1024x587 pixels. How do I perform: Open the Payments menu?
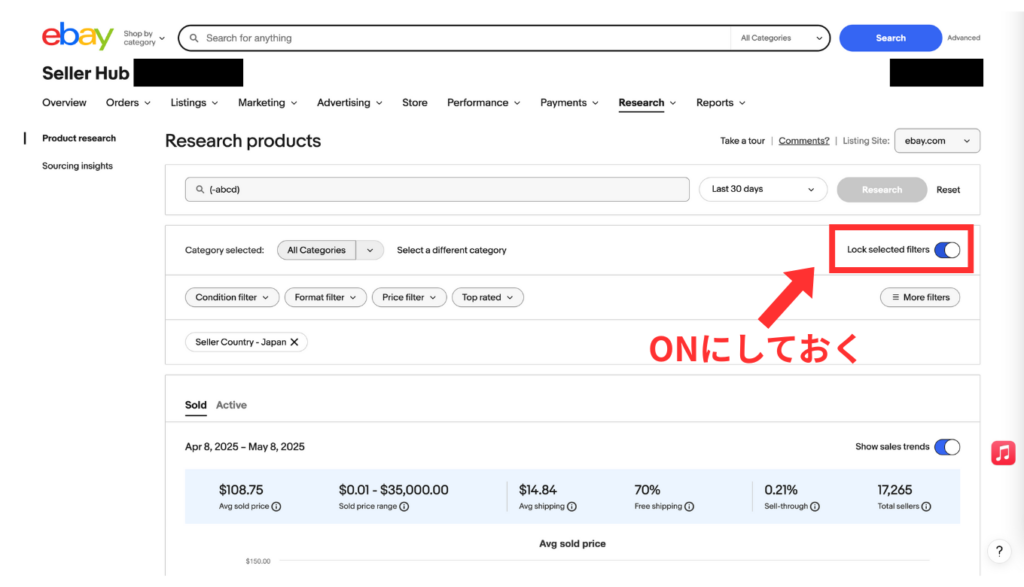point(569,103)
